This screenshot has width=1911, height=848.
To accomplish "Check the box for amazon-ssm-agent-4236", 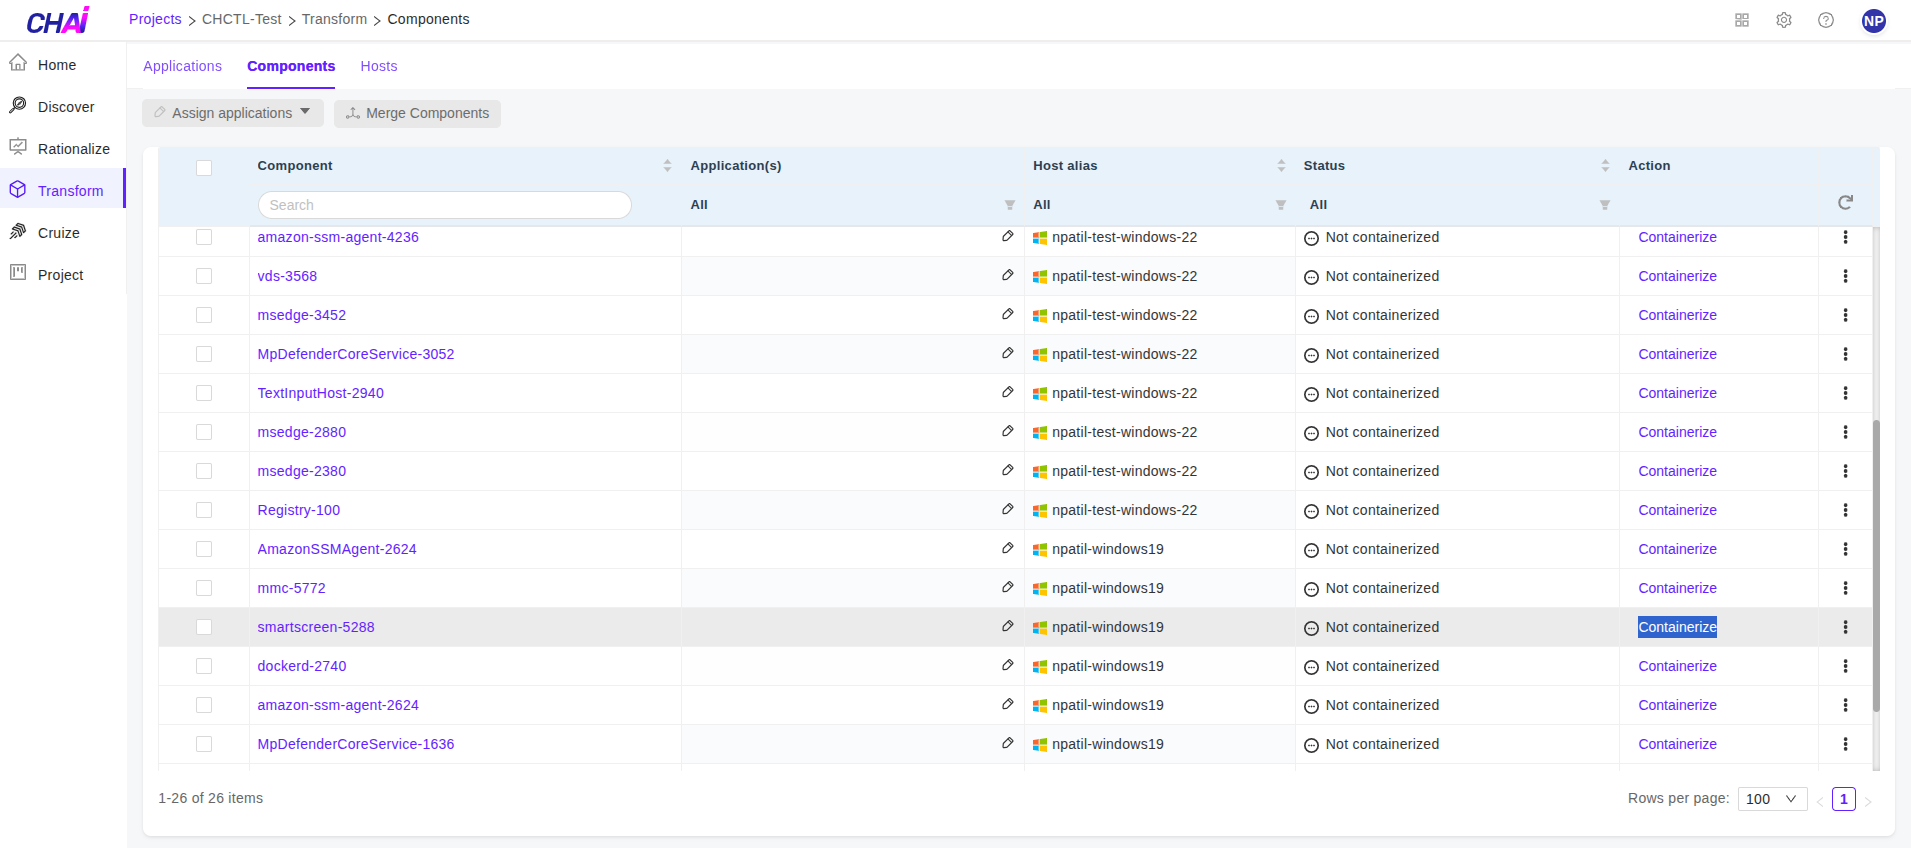I will point(204,237).
